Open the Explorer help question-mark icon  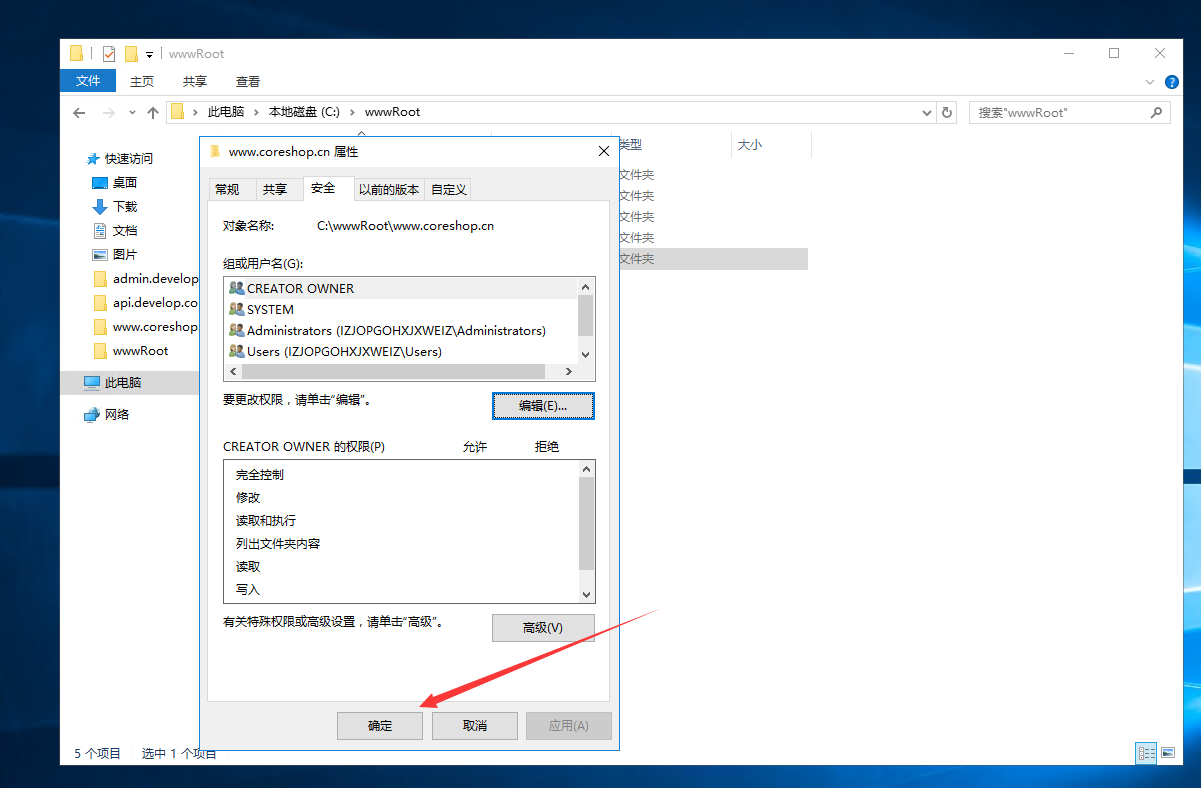[1172, 82]
